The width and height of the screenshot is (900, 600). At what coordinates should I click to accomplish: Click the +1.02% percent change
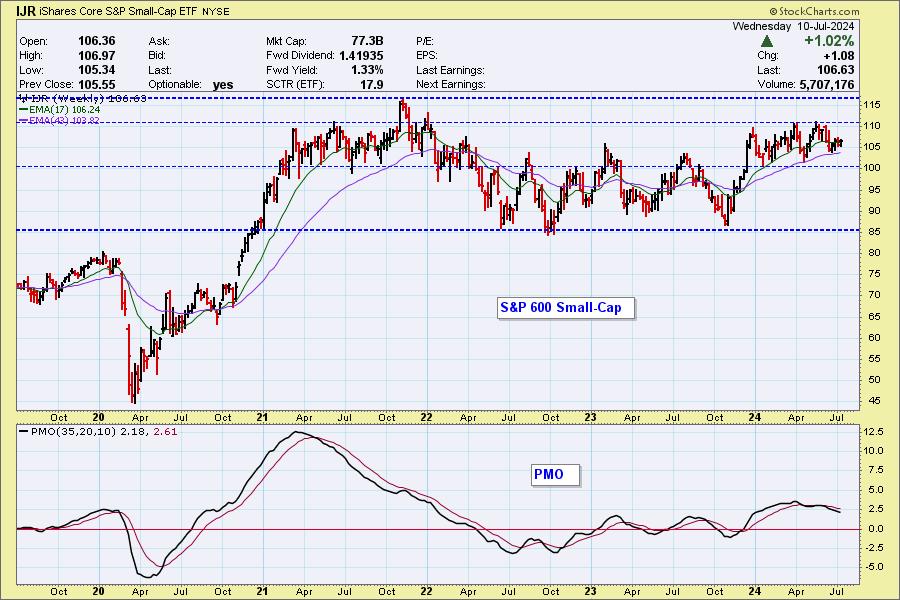click(x=829, y=41)
